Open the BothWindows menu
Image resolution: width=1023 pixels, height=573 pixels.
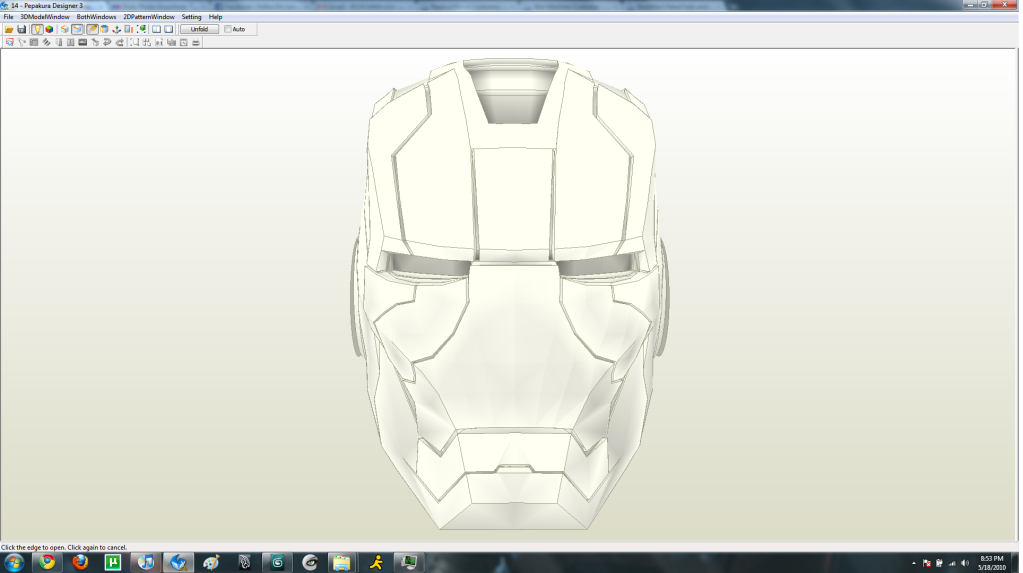[x=97, y=17]
